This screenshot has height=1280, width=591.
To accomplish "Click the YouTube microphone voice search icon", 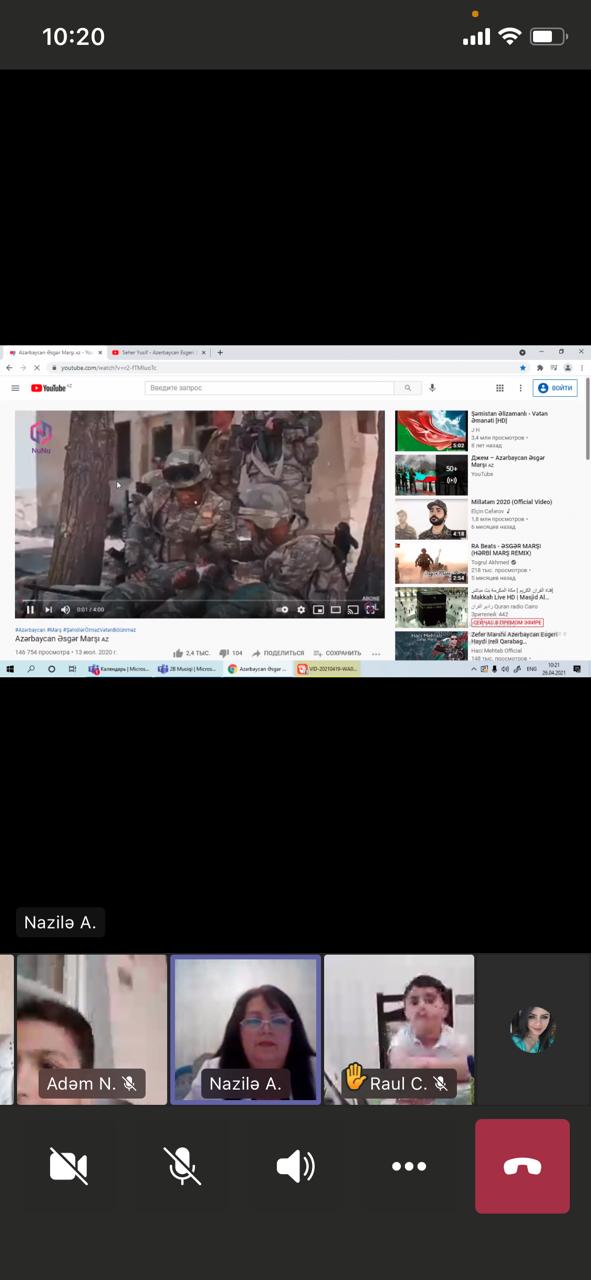I will (432, 388).
